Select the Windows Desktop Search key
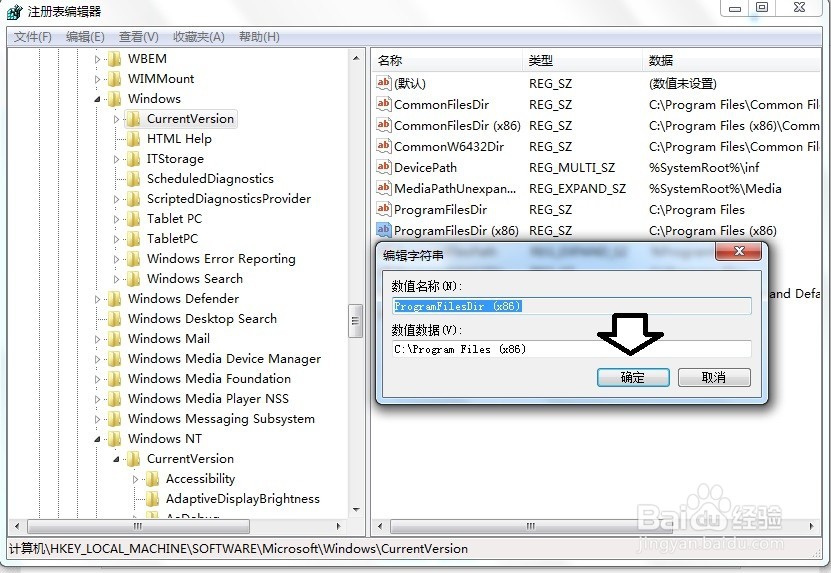Screen dimensions: 831x573 [x=202, y=319]
